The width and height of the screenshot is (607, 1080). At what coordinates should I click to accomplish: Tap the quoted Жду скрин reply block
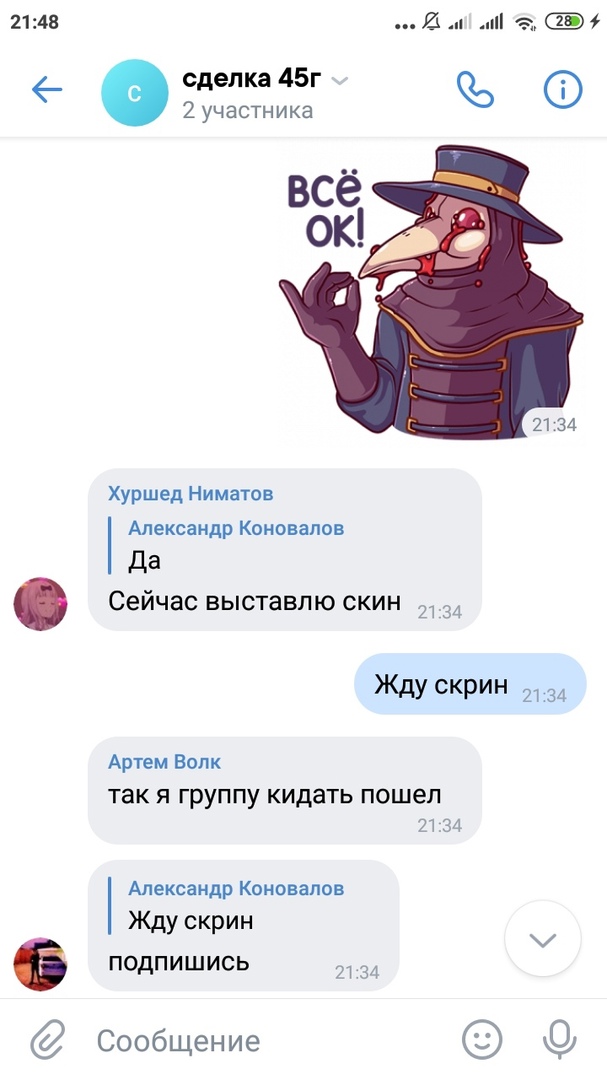(227, 906)
